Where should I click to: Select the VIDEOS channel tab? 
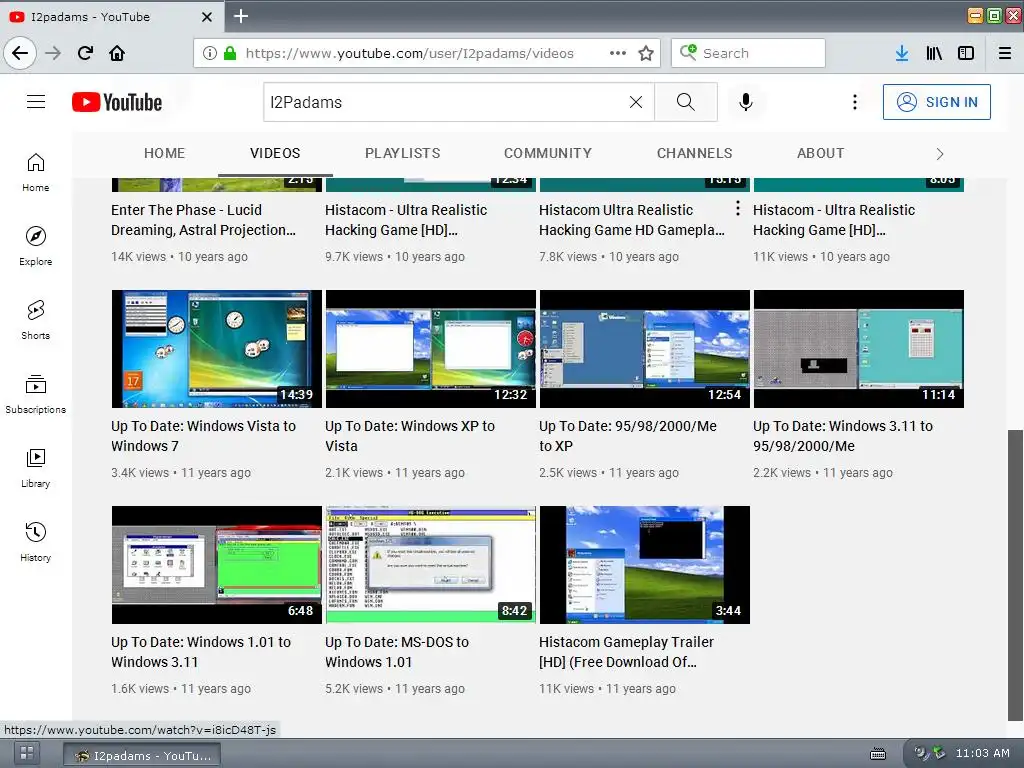275,153
